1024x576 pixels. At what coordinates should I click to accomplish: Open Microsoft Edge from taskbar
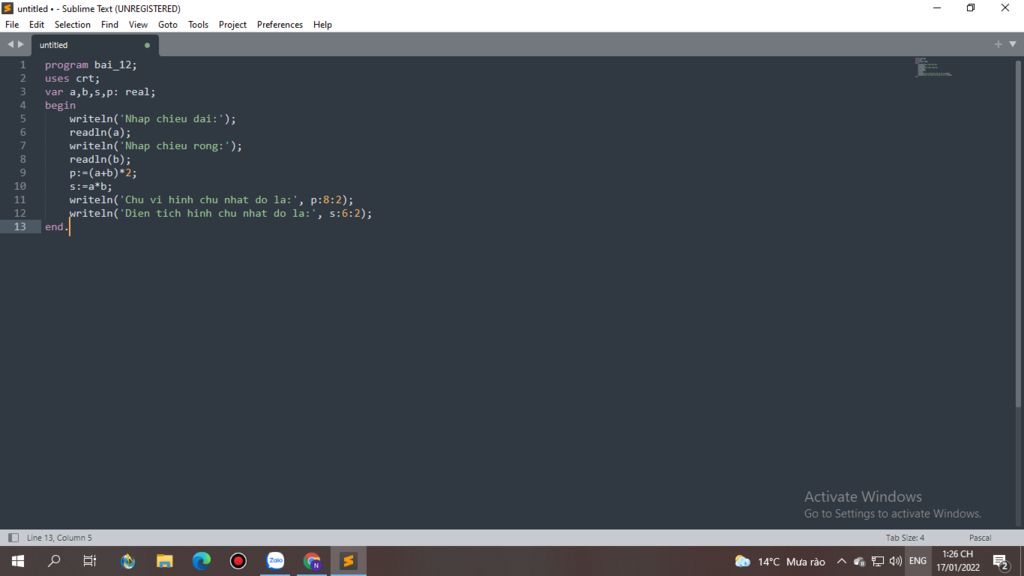(201, 561)
